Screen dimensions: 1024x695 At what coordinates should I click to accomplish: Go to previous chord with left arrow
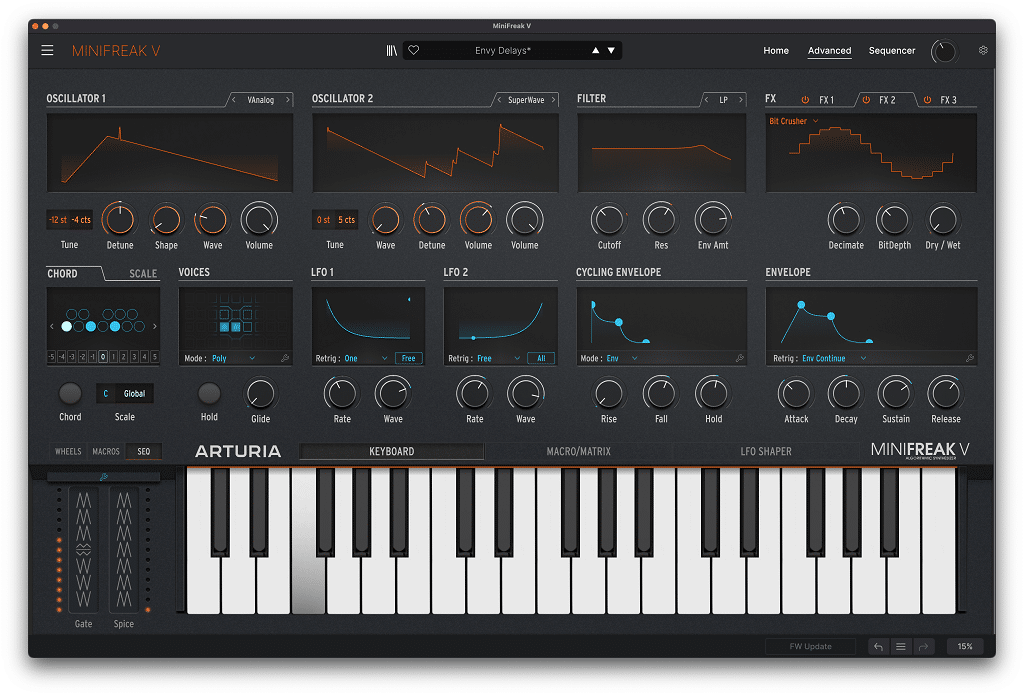coord(52,326)
